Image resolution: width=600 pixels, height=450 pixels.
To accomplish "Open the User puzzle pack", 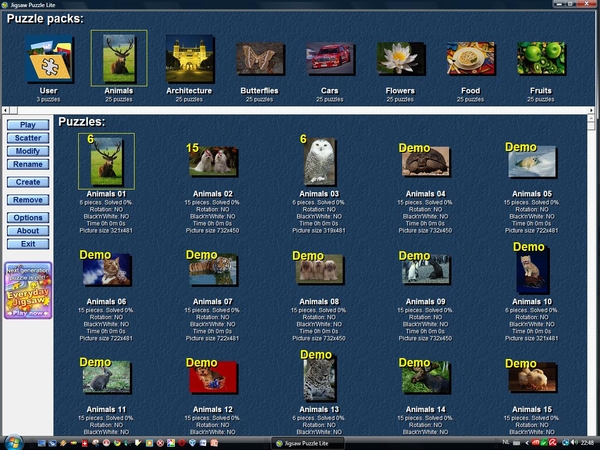I will 48,61.
